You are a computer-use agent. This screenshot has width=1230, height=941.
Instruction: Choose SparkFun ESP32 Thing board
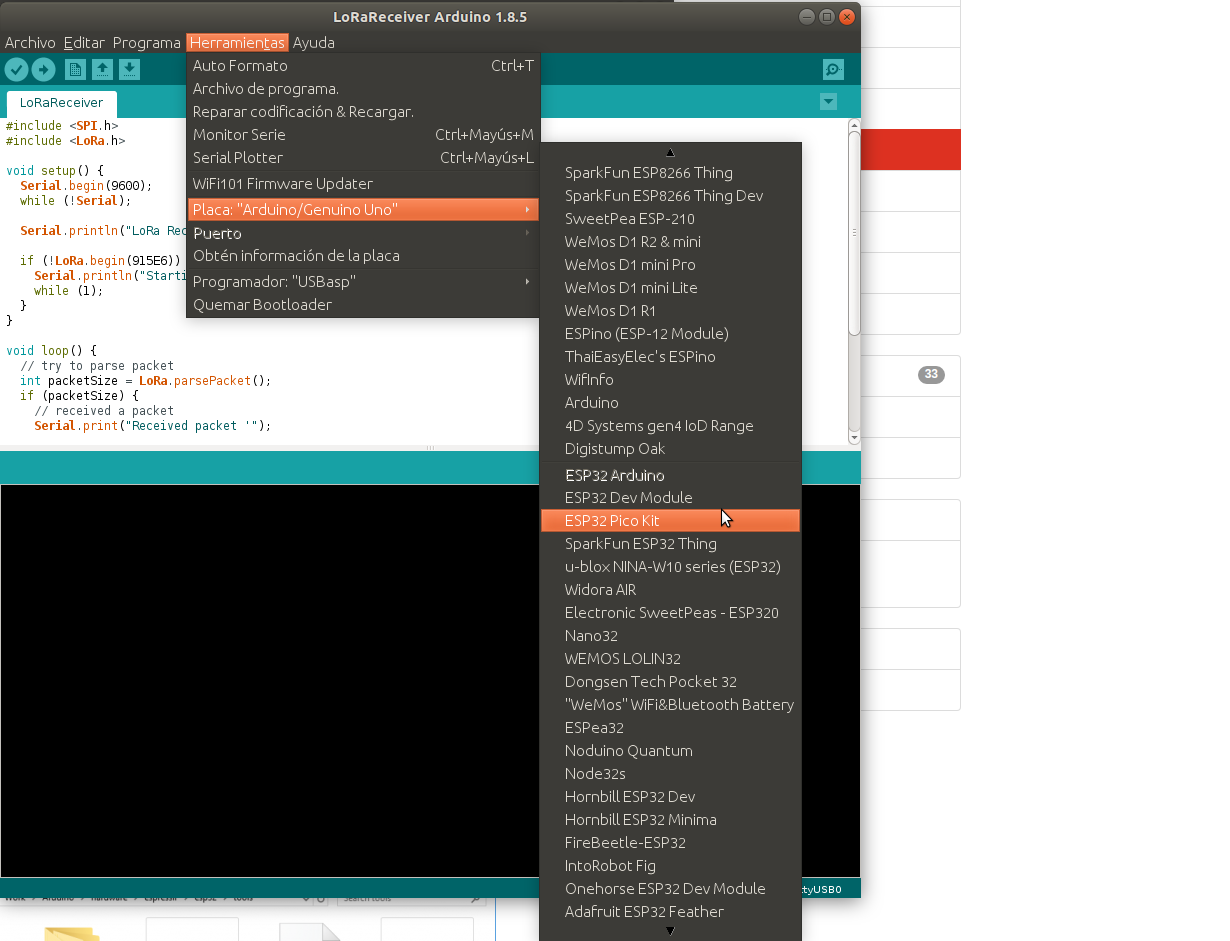coord(670,544)
